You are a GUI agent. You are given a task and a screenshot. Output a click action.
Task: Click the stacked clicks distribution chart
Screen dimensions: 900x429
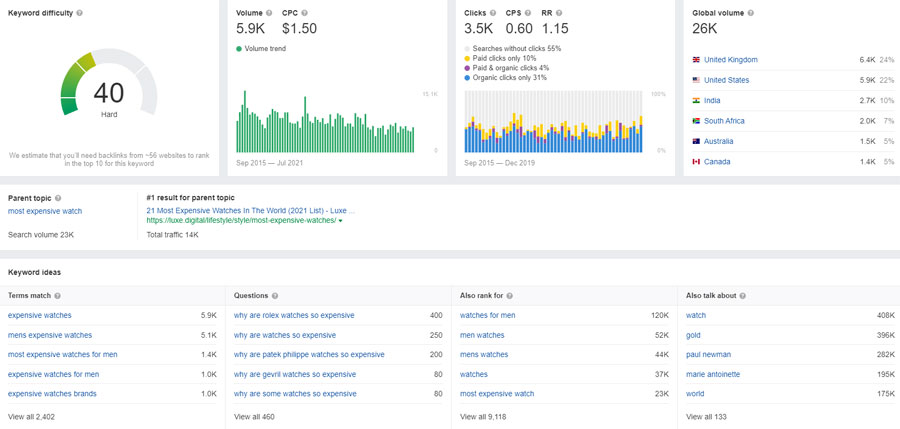tap(553, 122)
